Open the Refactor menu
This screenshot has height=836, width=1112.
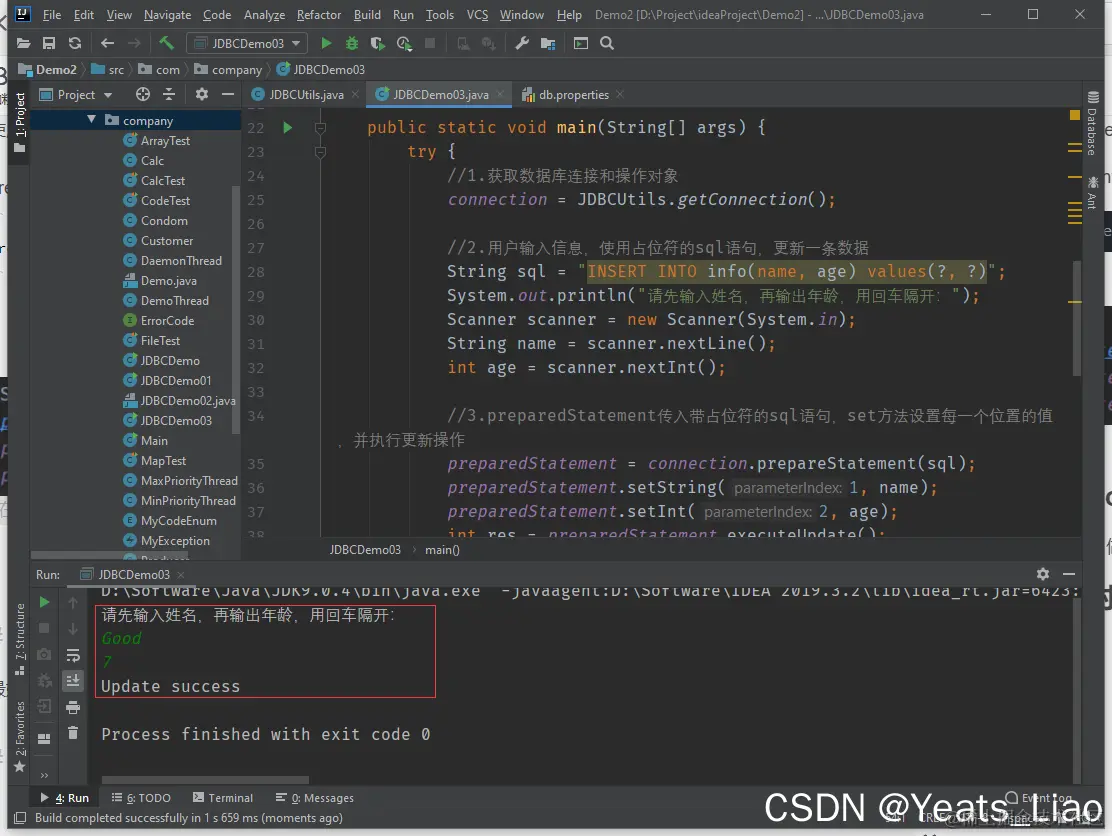[318, 14]
